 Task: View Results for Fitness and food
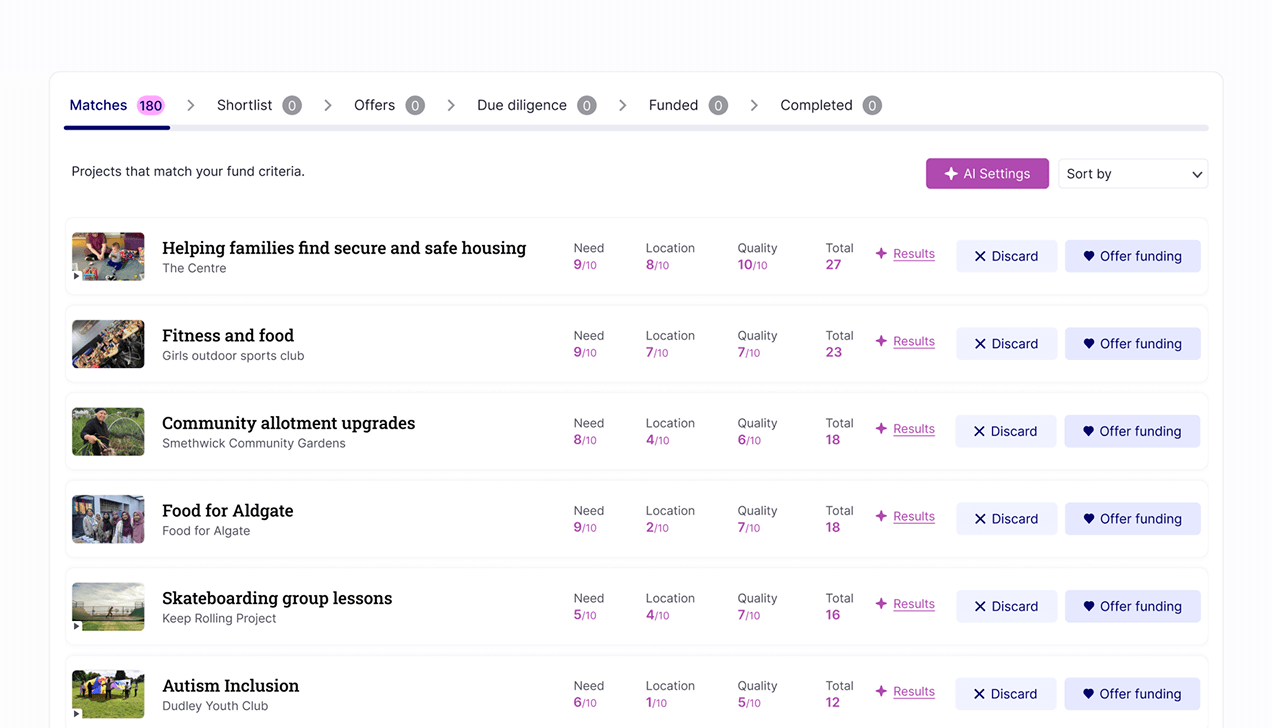914,341
